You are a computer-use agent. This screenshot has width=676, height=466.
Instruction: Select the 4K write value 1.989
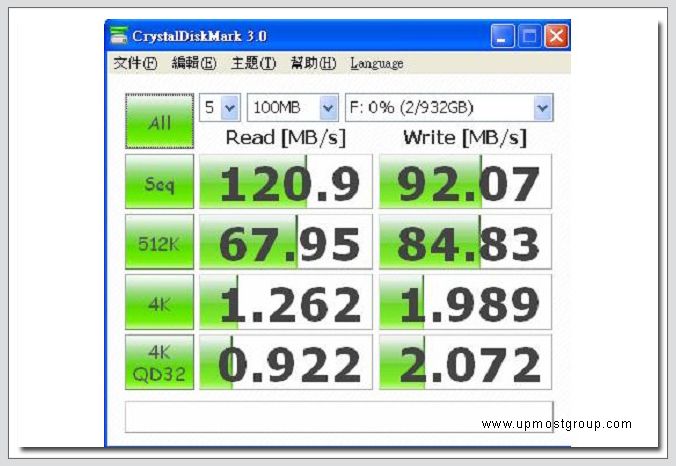[465, 302]
